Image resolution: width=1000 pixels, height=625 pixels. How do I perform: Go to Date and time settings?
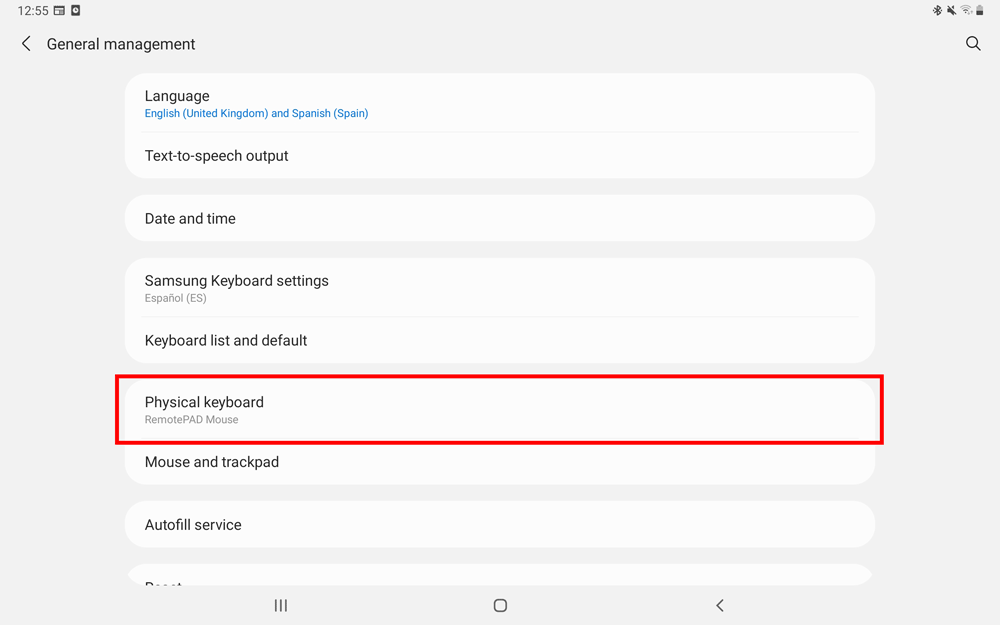[x=500, y=218]
